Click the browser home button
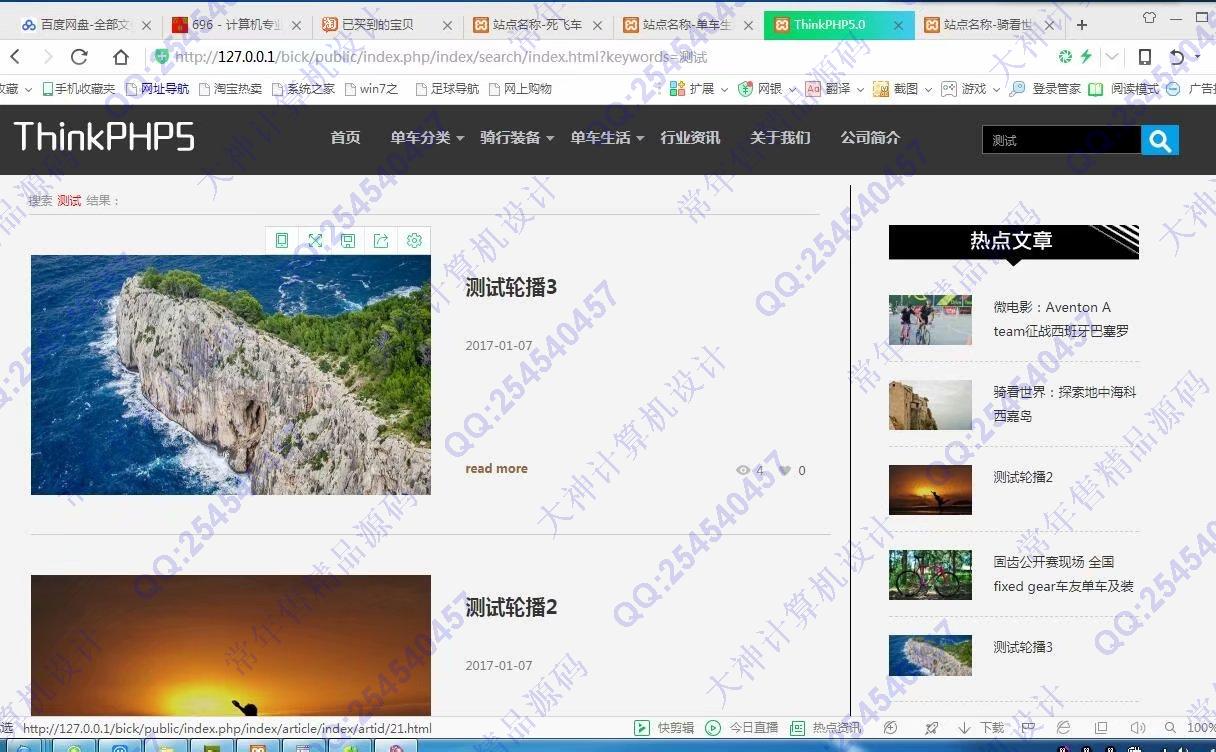 (x=121, y=57)
